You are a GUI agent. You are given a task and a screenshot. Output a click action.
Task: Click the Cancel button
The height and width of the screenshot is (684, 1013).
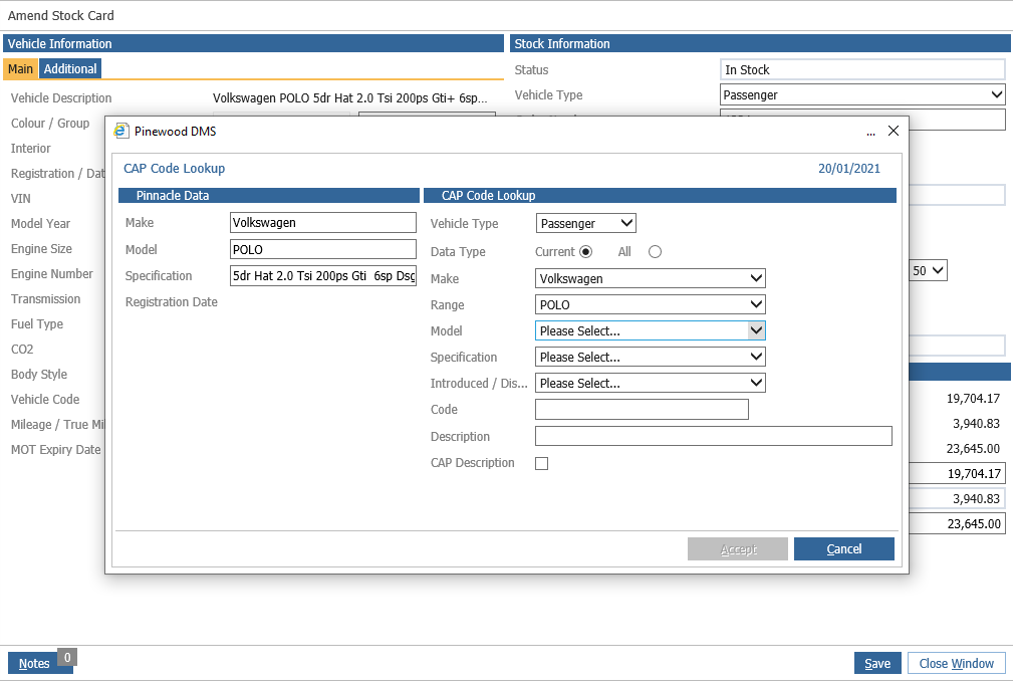pos(844,549)
